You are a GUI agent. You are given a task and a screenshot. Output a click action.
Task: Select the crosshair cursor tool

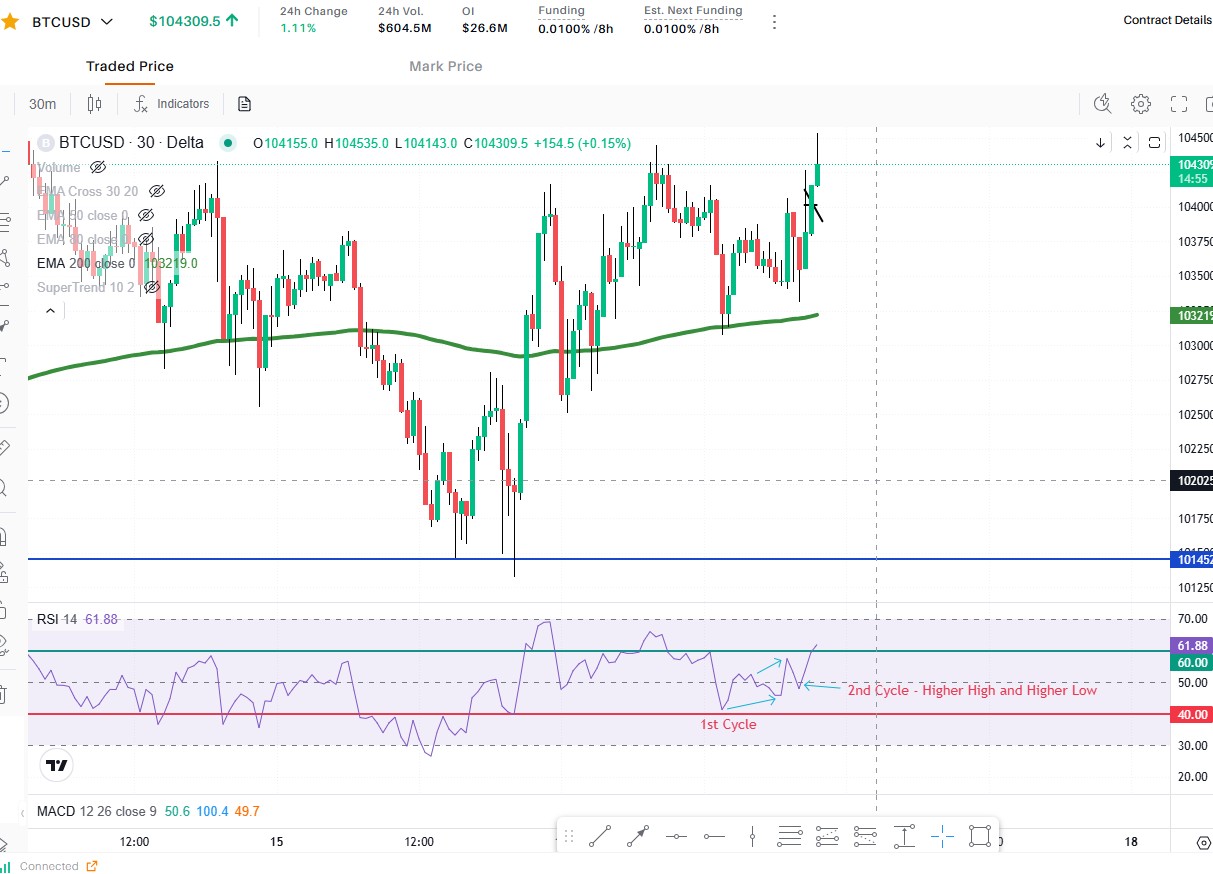[x=941, y=835]
